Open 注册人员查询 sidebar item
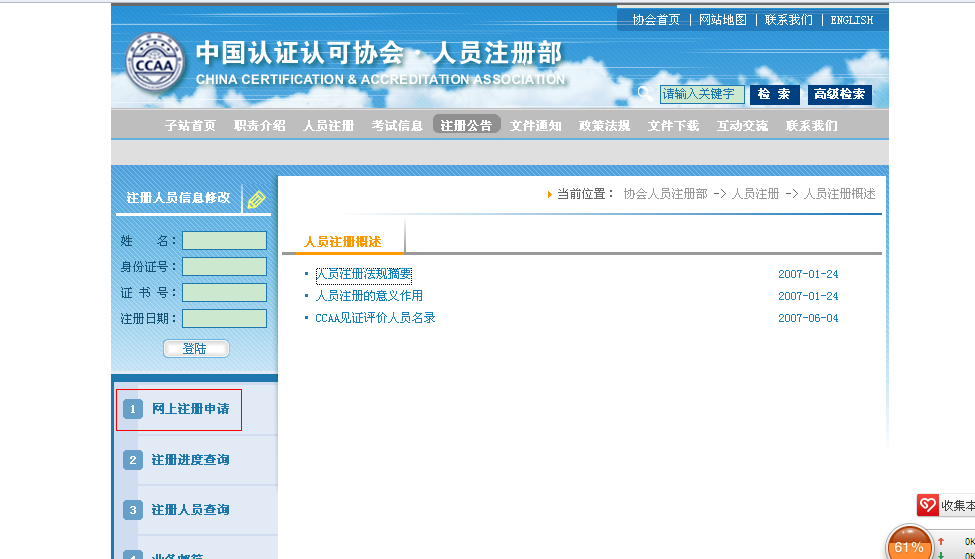 point(190,510)
